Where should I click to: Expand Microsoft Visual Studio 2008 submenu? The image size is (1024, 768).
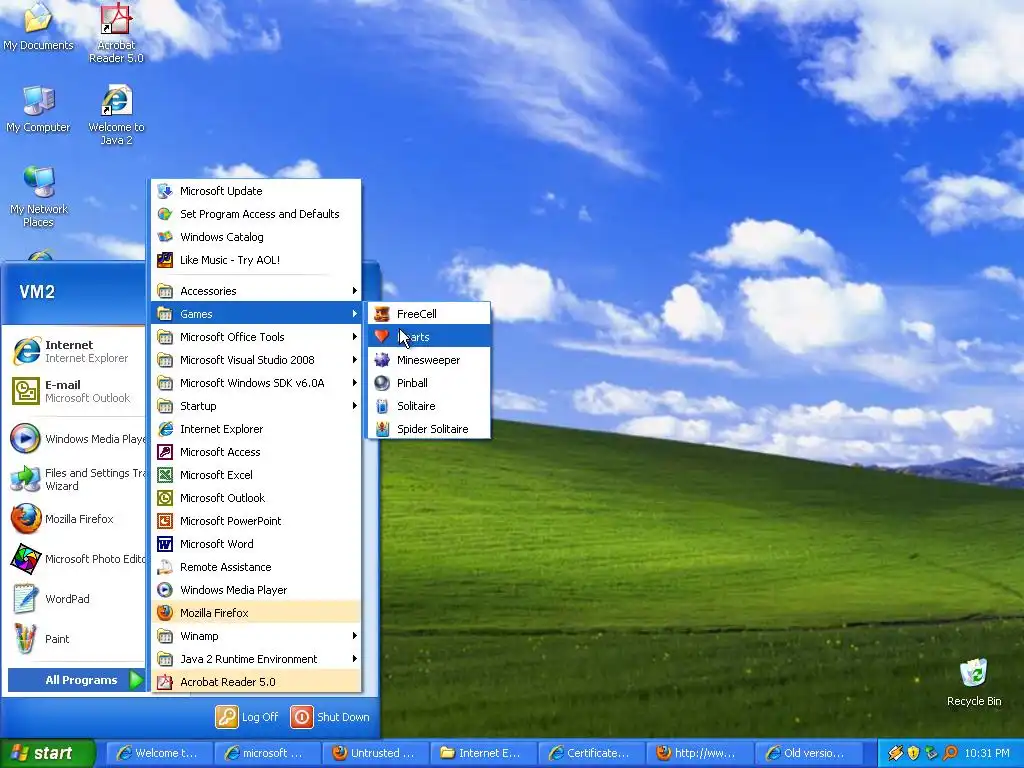[x=257, y=360]
